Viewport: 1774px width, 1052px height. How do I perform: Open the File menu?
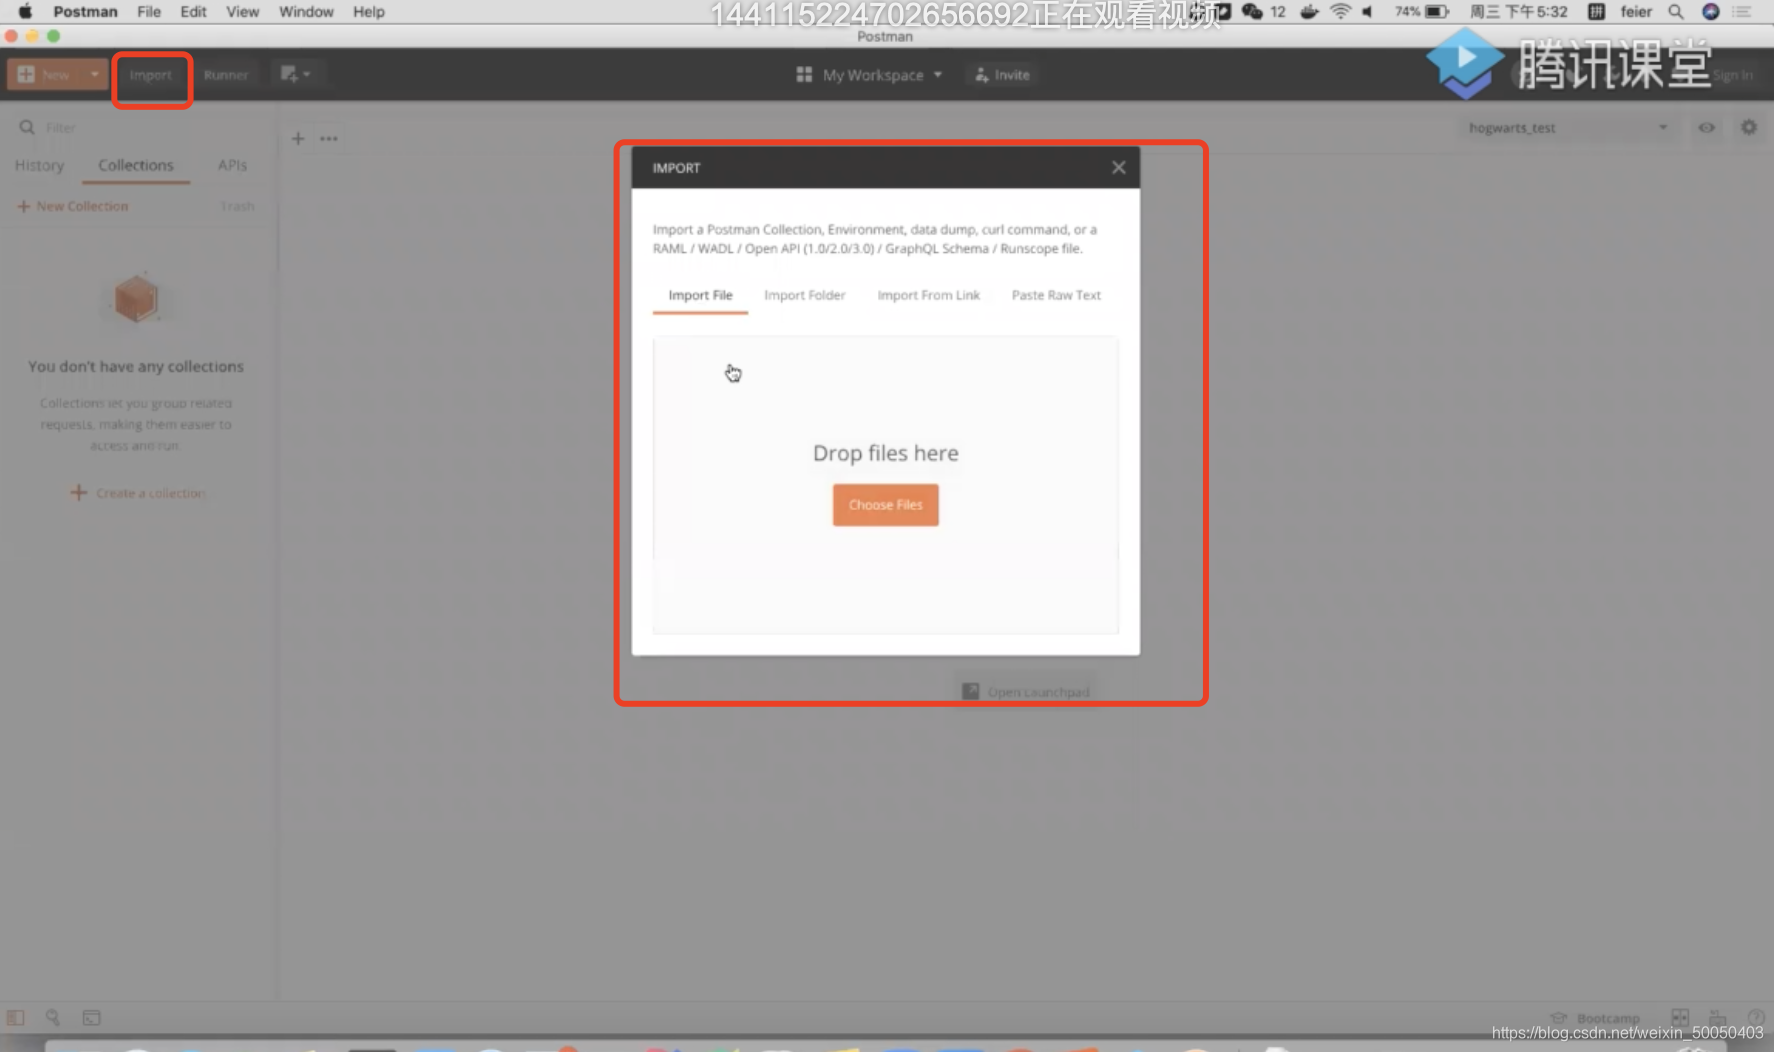[x=149, y=12]
